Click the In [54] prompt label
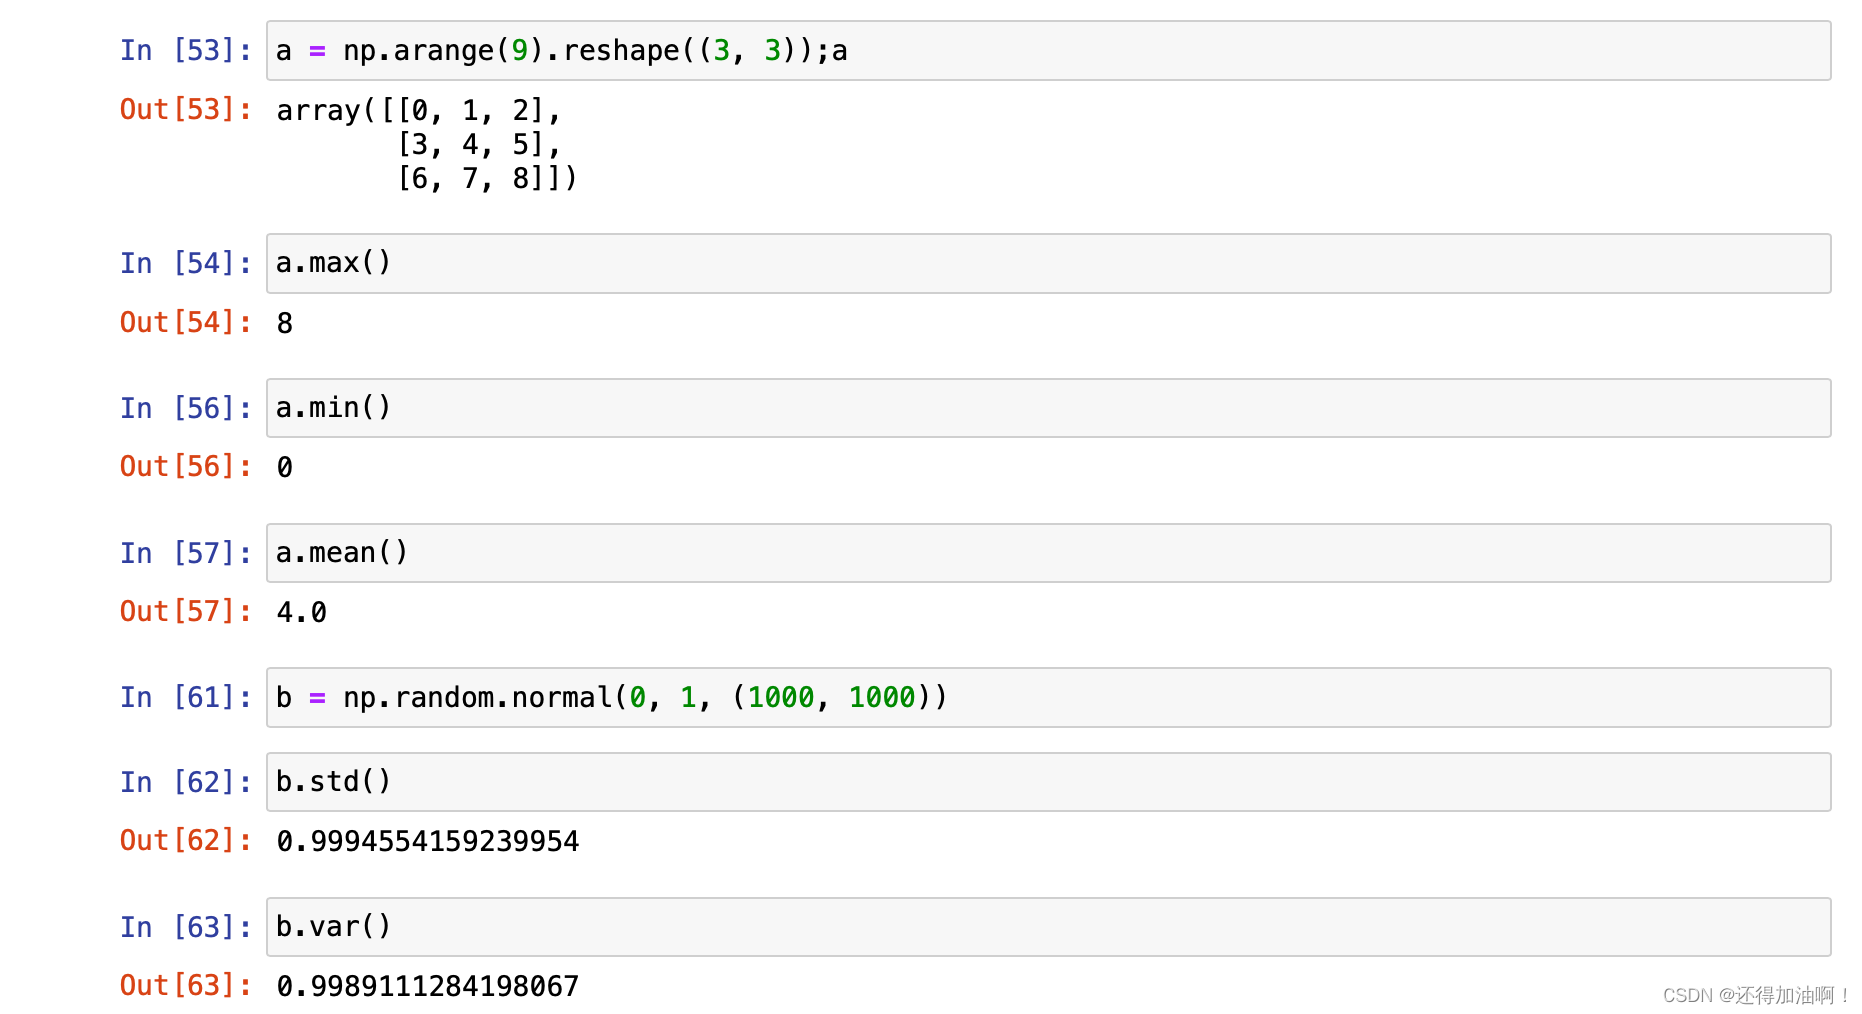The image size is (1862, 1014). click(x=185, y=263)
